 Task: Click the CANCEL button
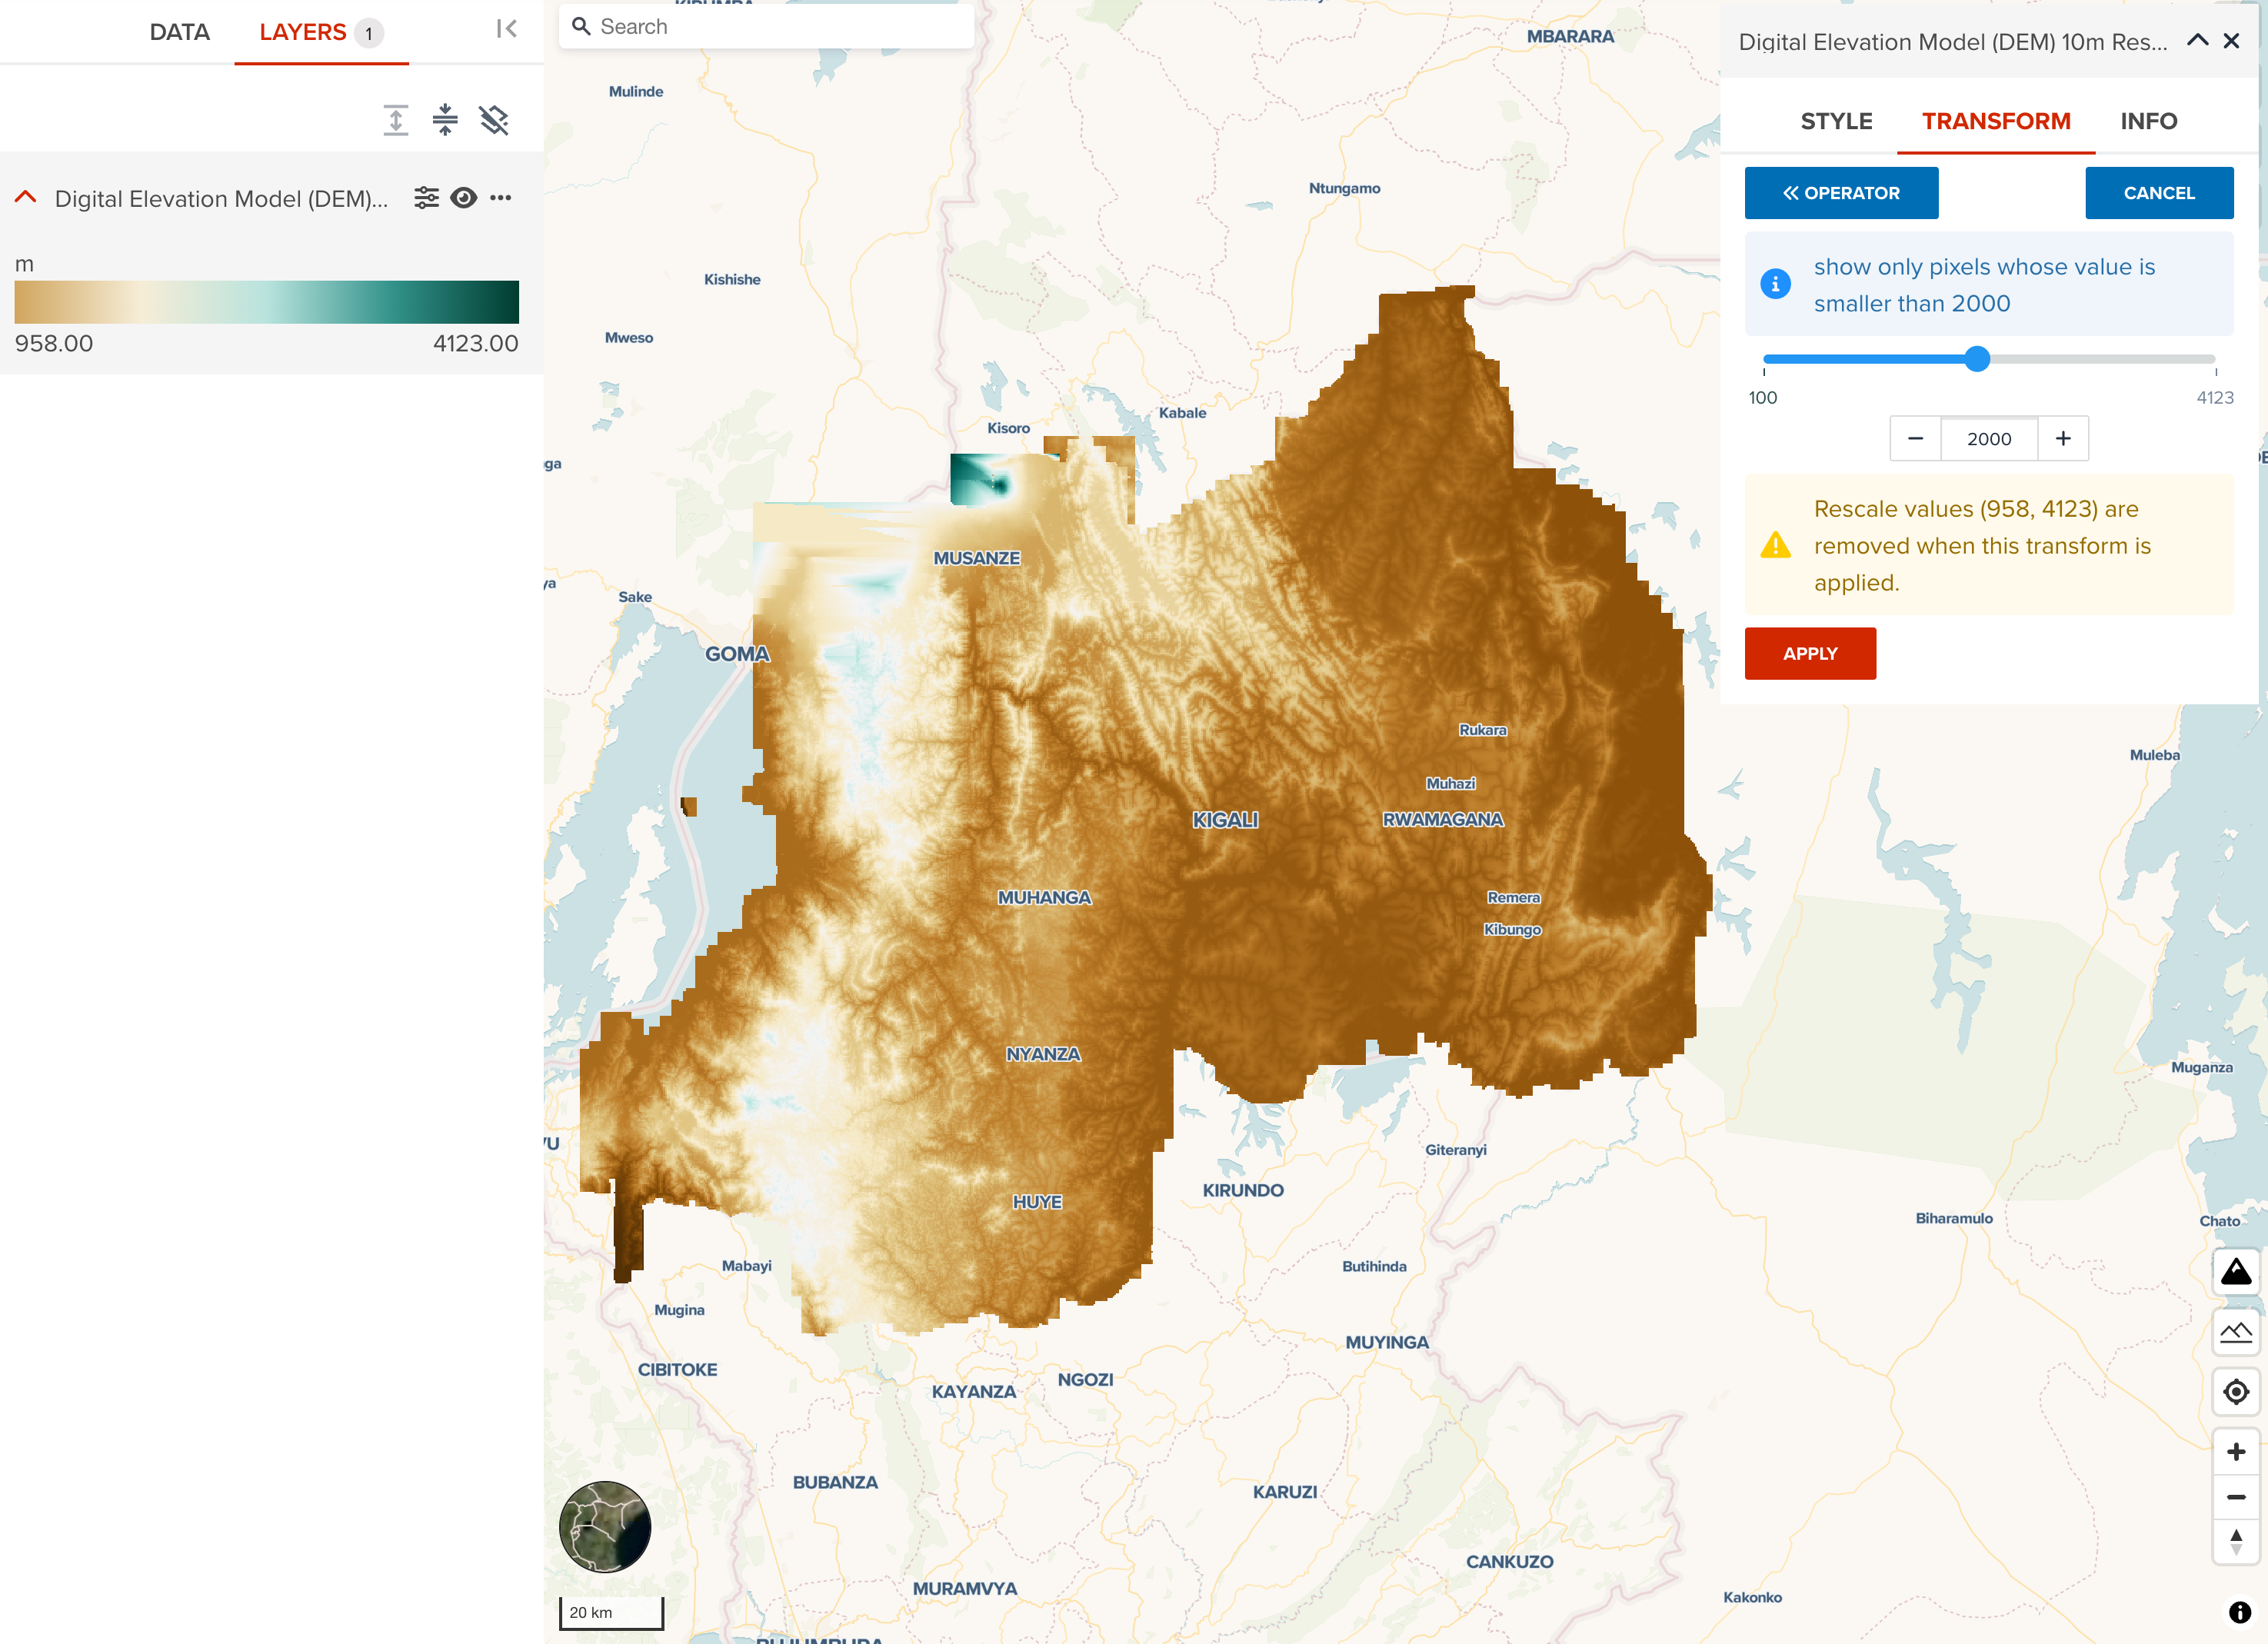[2159, 193]
